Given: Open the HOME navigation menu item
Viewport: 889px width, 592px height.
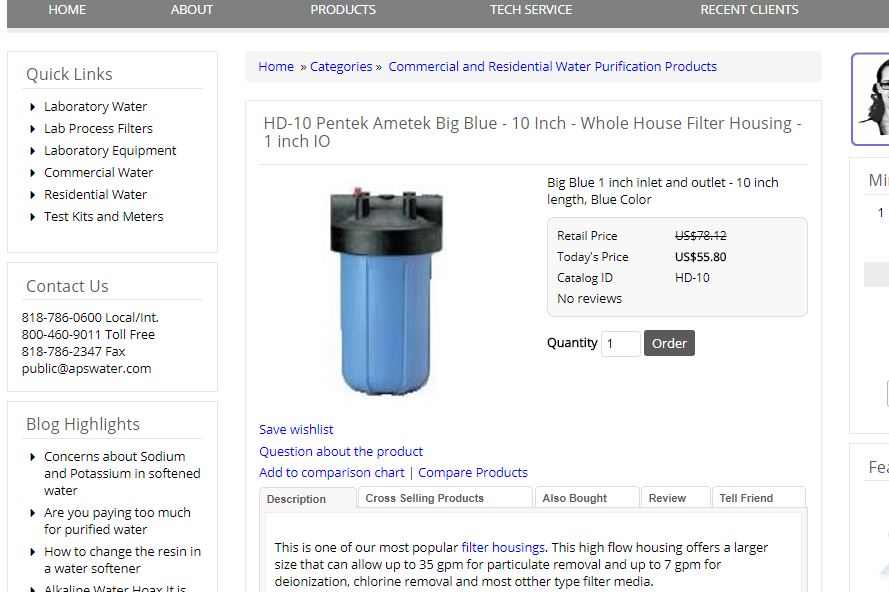Looking at the screenshot, I should [67, 10].
